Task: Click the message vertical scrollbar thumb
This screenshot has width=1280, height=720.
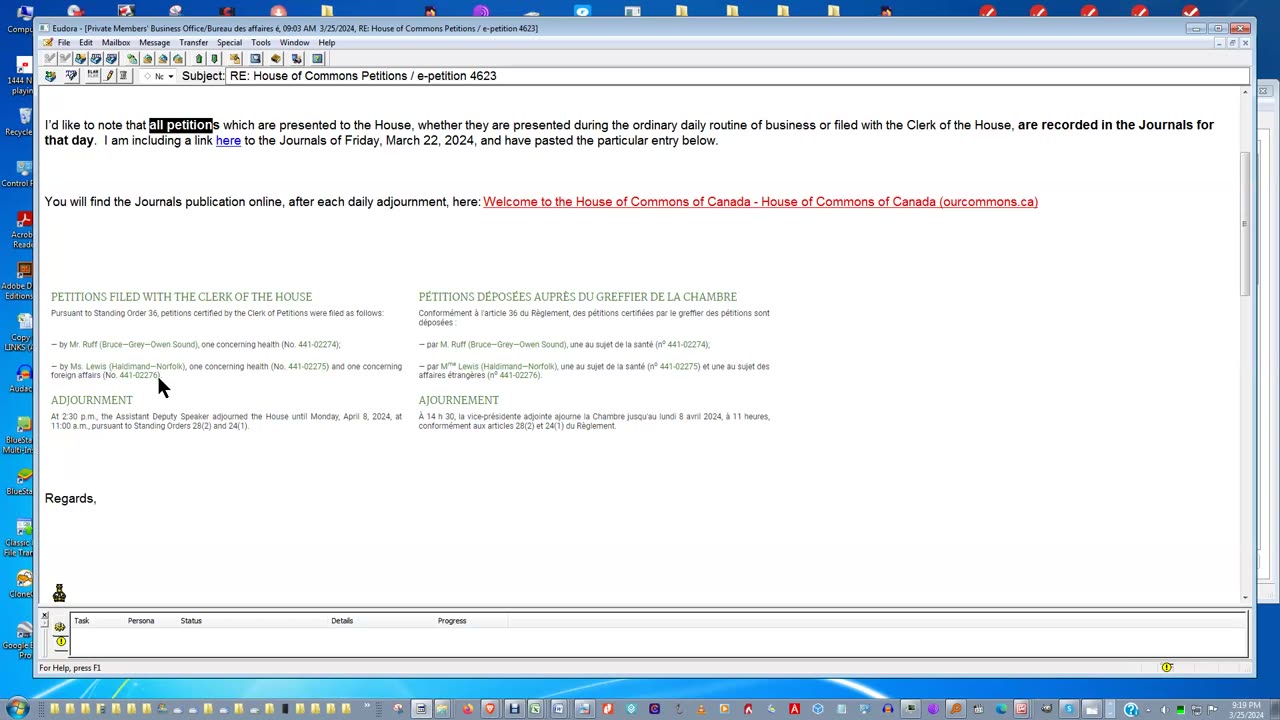Action: 1245,222
